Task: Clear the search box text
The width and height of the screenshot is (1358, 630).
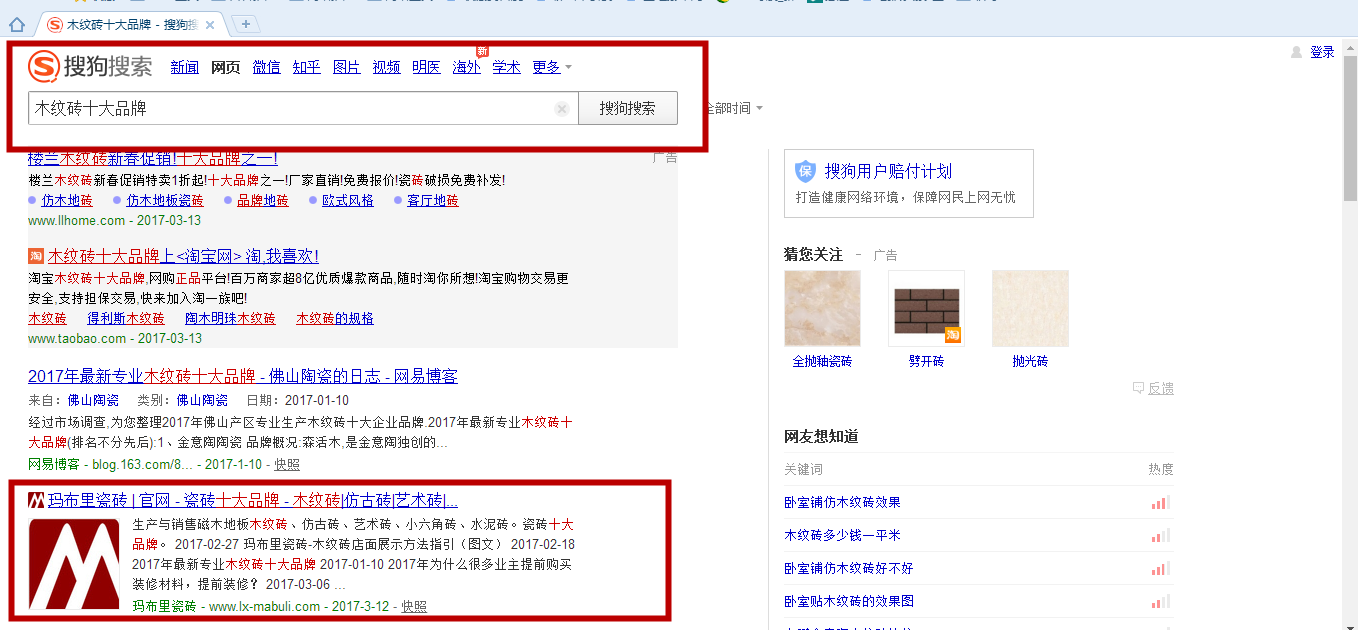Action: [x=562, y=109]
